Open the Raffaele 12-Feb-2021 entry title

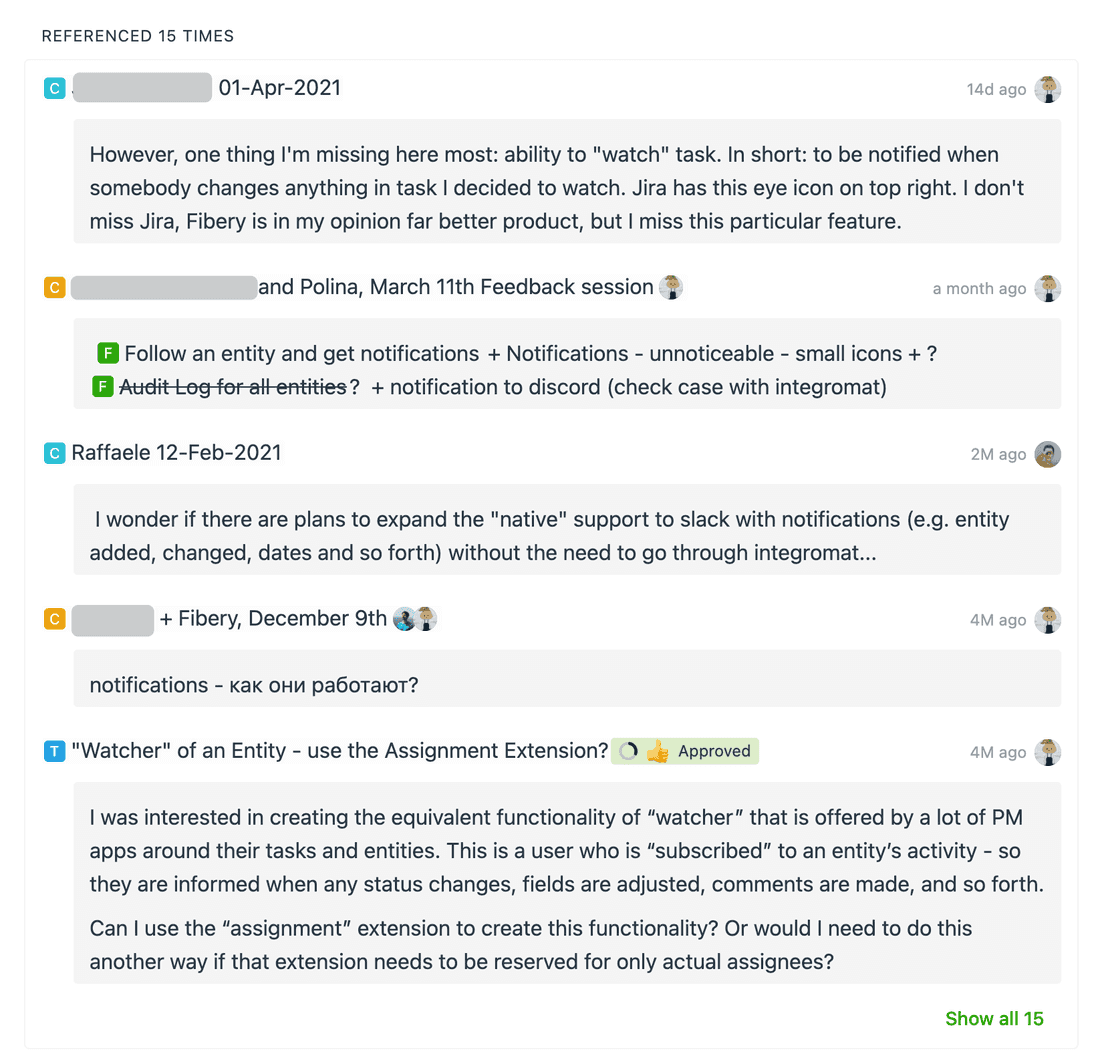[x=174, y=453]
